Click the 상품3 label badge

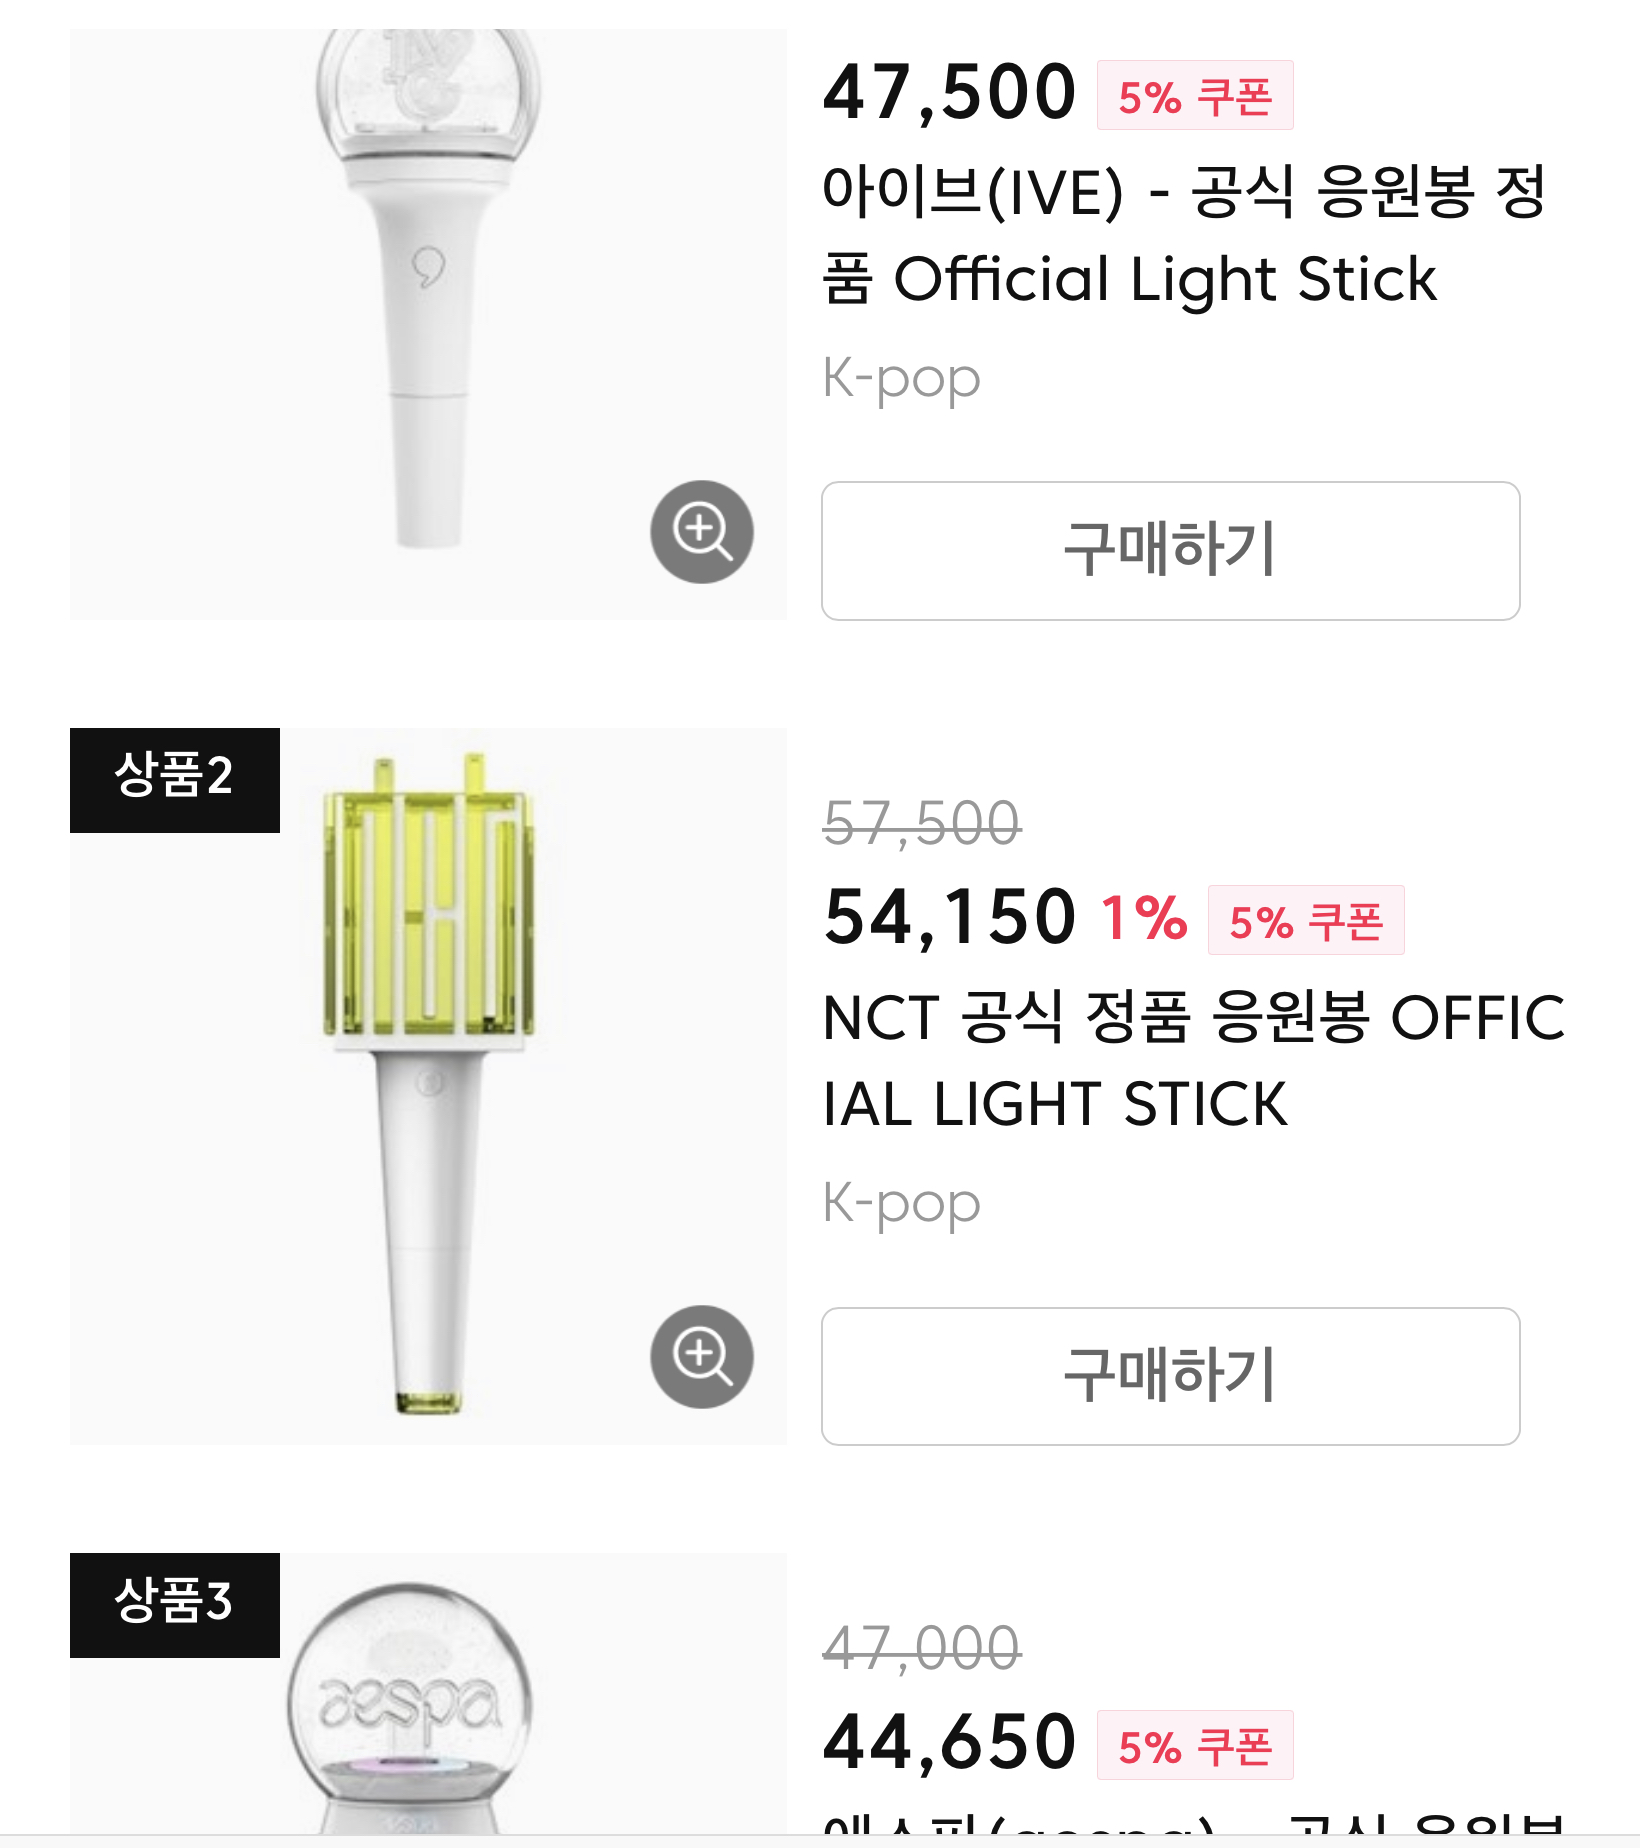tap(175, 1605)
